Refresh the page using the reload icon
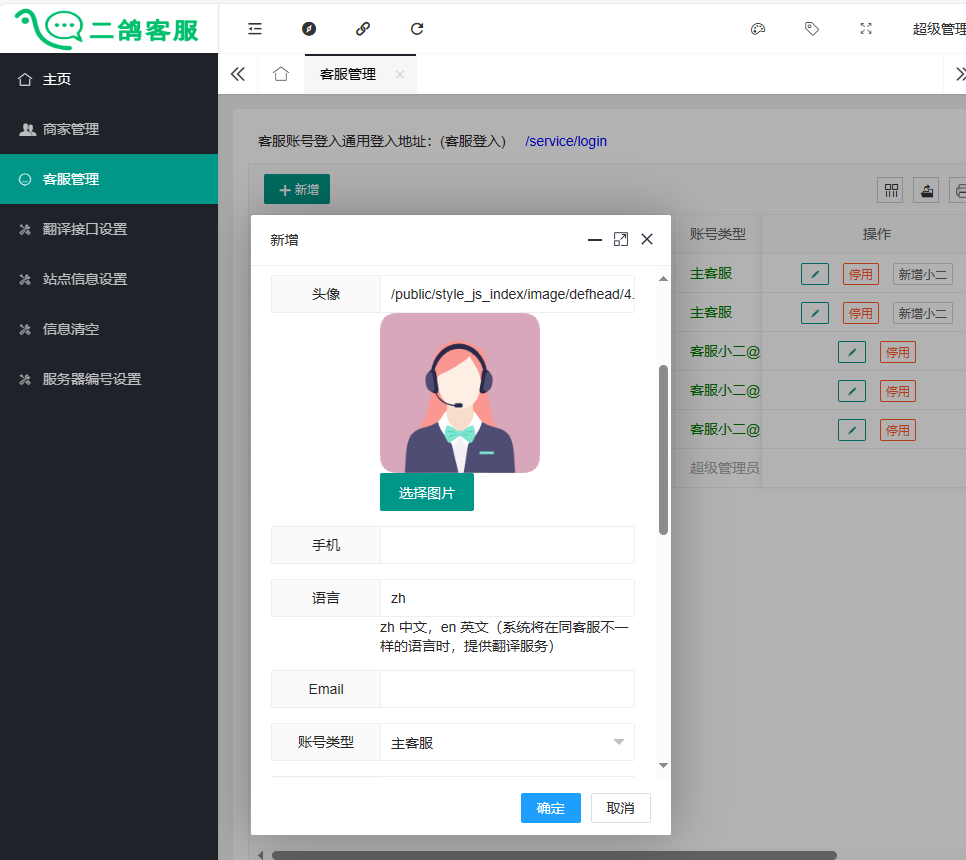 click(417, 29)
